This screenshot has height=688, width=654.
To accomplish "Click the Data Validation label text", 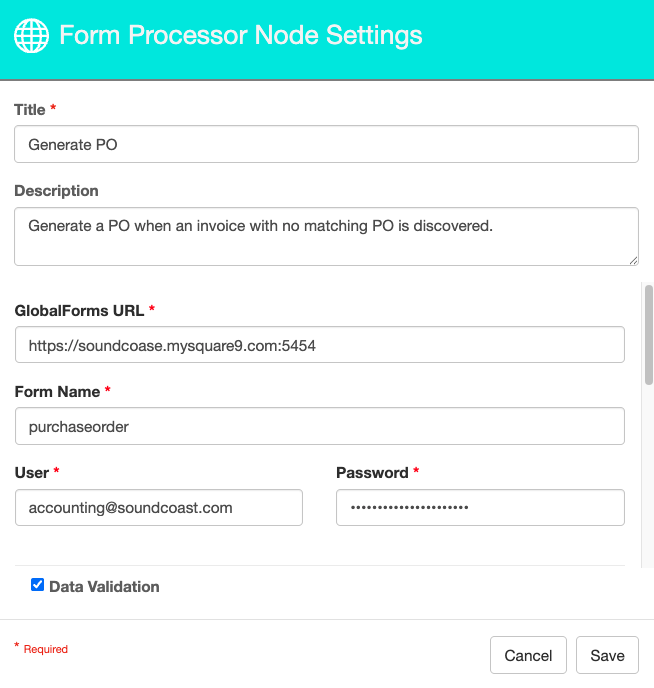I will 104,586.
